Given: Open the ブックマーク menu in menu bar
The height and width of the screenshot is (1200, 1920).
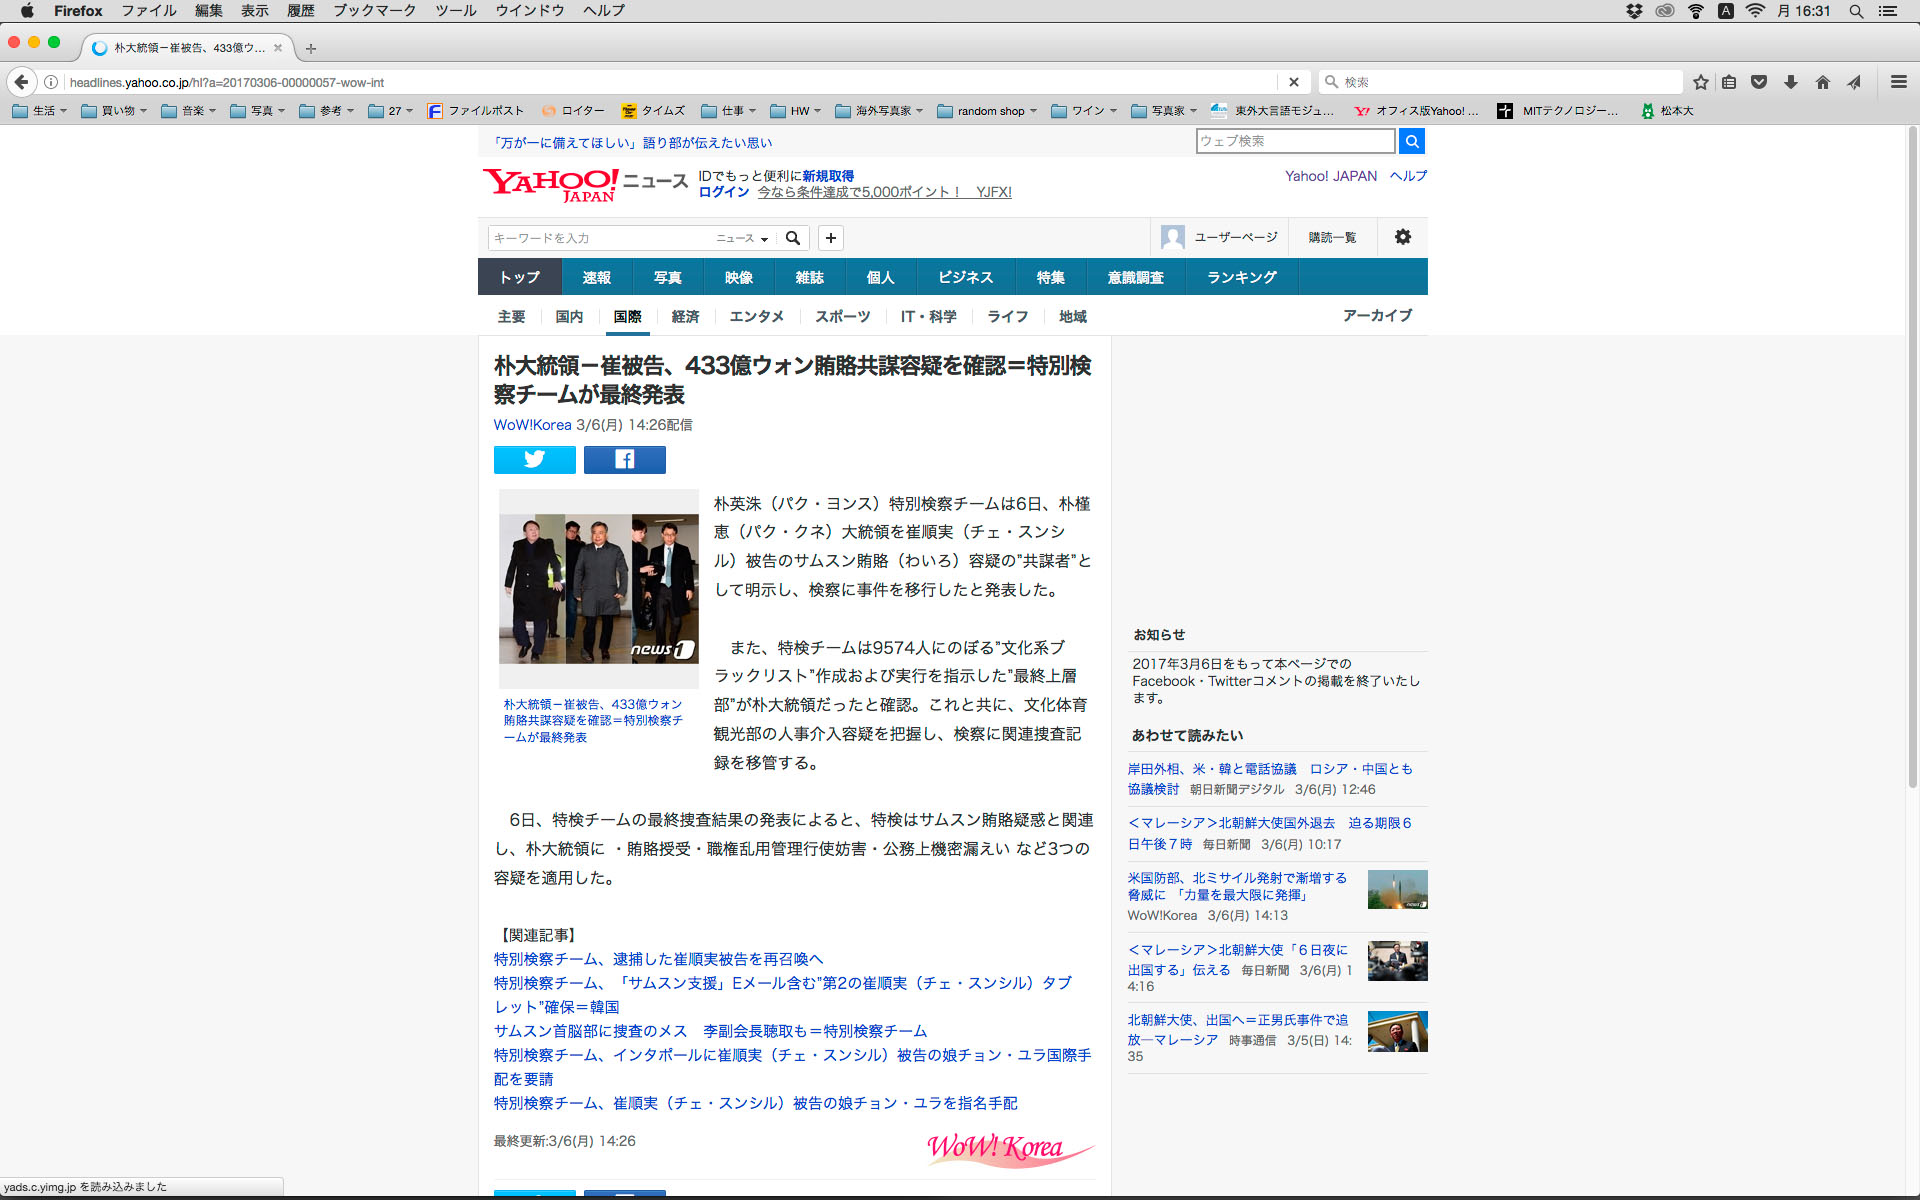Looking at the screenshot, I should pos(374,11).
